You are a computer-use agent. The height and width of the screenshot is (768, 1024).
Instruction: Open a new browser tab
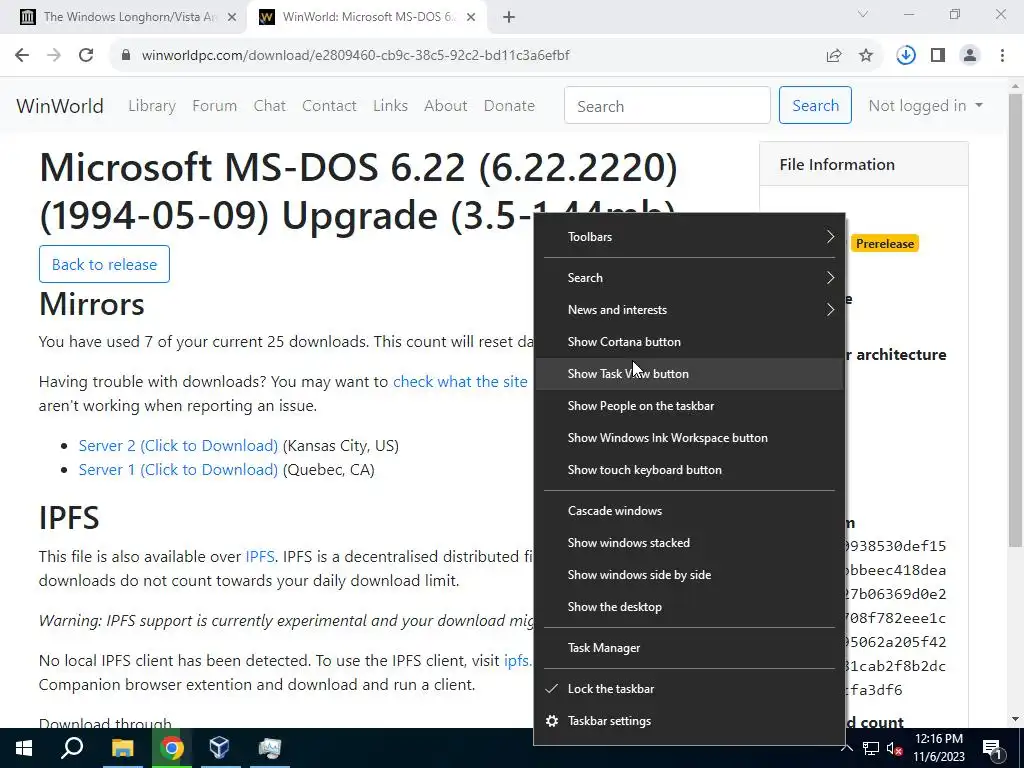[509, 17]
